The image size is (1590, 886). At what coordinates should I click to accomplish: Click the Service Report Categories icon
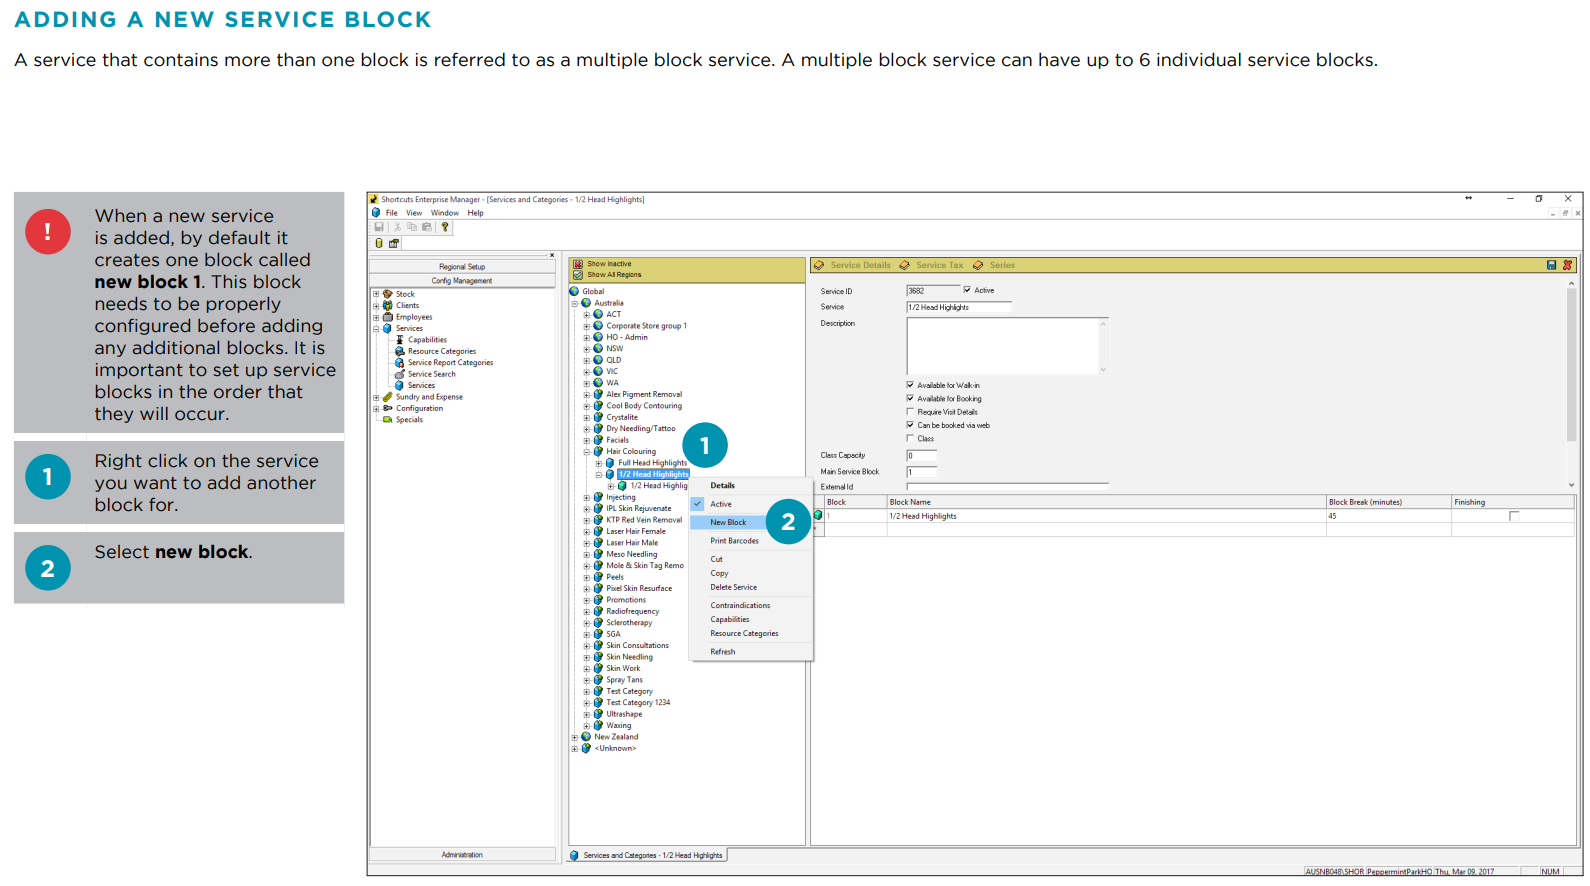(x=400, y=363)
